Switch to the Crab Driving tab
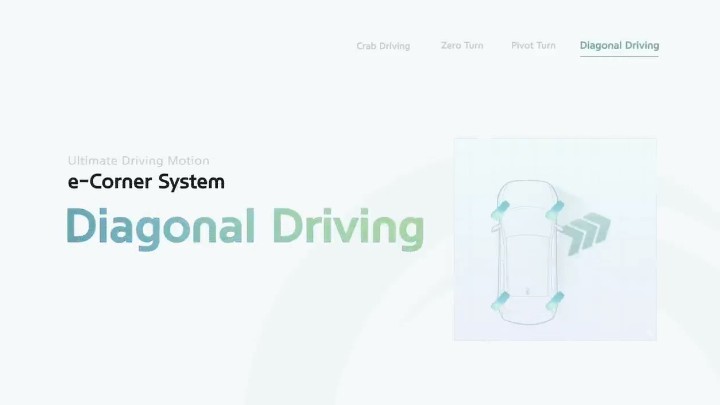720x405 pixels. tap(383, 46)
